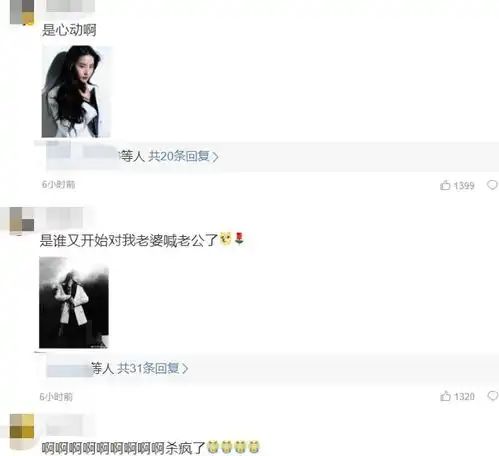This screenshot has width=499, height=456.
Task: Expand the 共20条回复 replies
Action: pos(179,156)
